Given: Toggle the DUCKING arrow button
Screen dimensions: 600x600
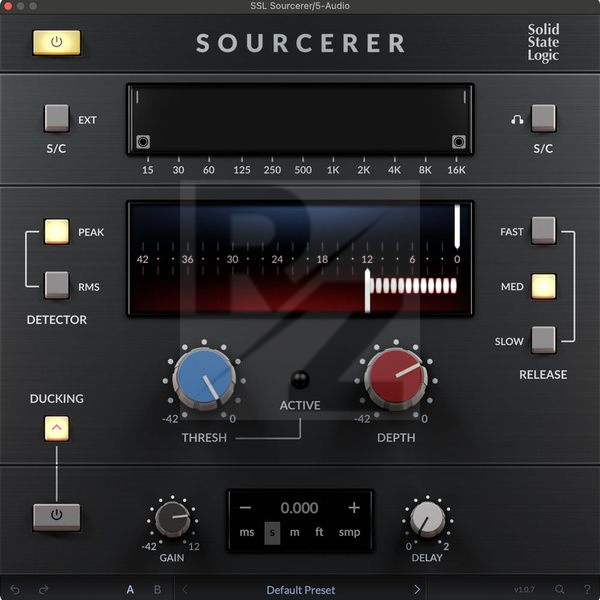Looking at the screenshot, I should pyautogui.click(x=57, y=429).
